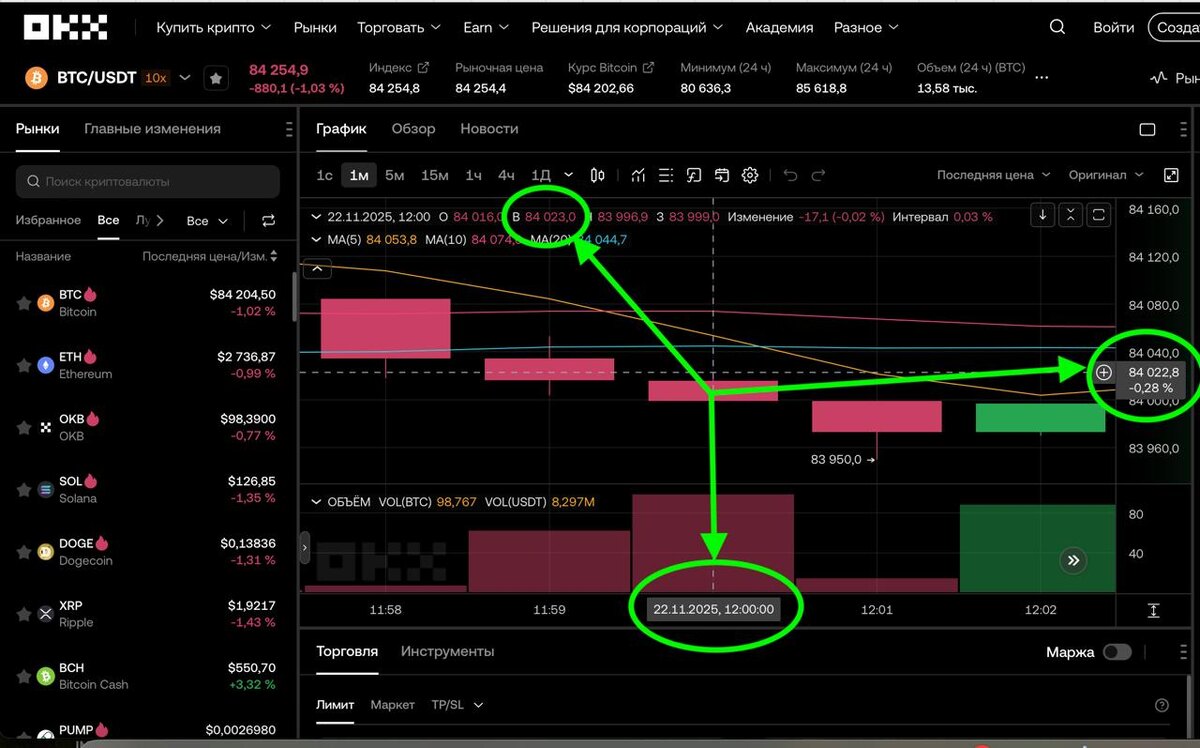Open drawing tools panel icon
The height and width of the screenshot is (748, 1200).
pyautogui.click(x=694, y=175)
